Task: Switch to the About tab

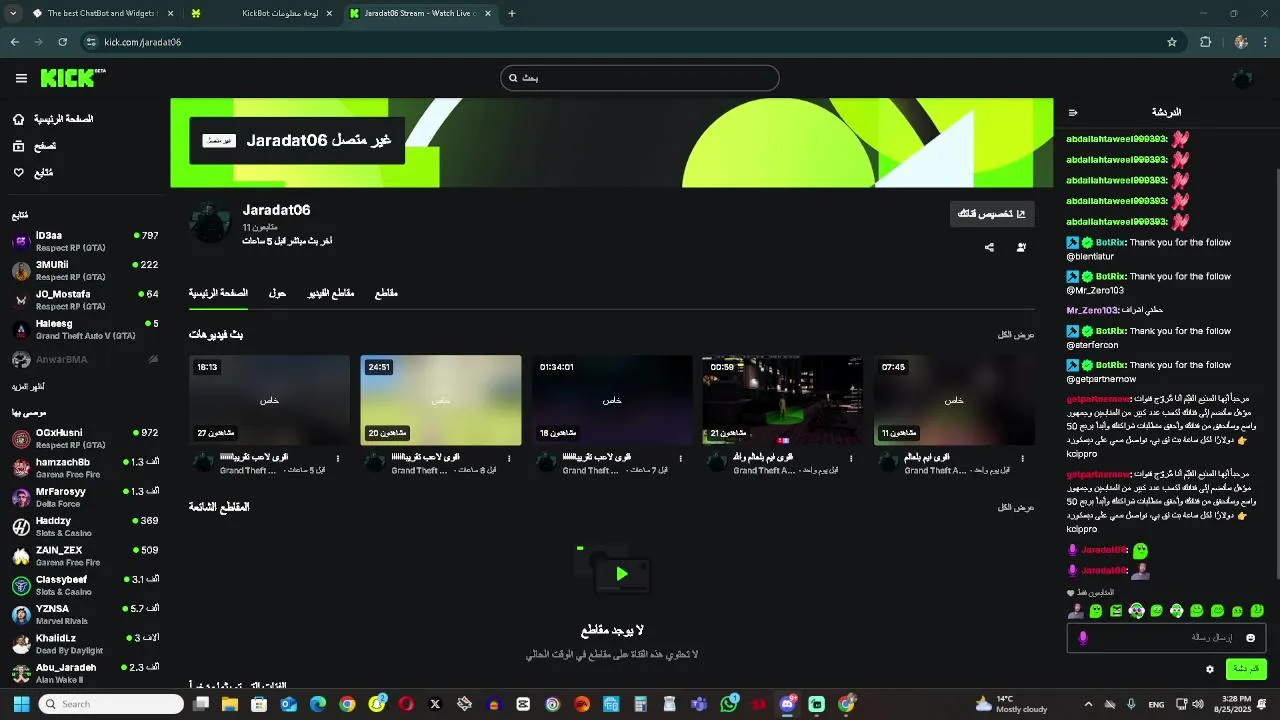Action: [277, 293]
